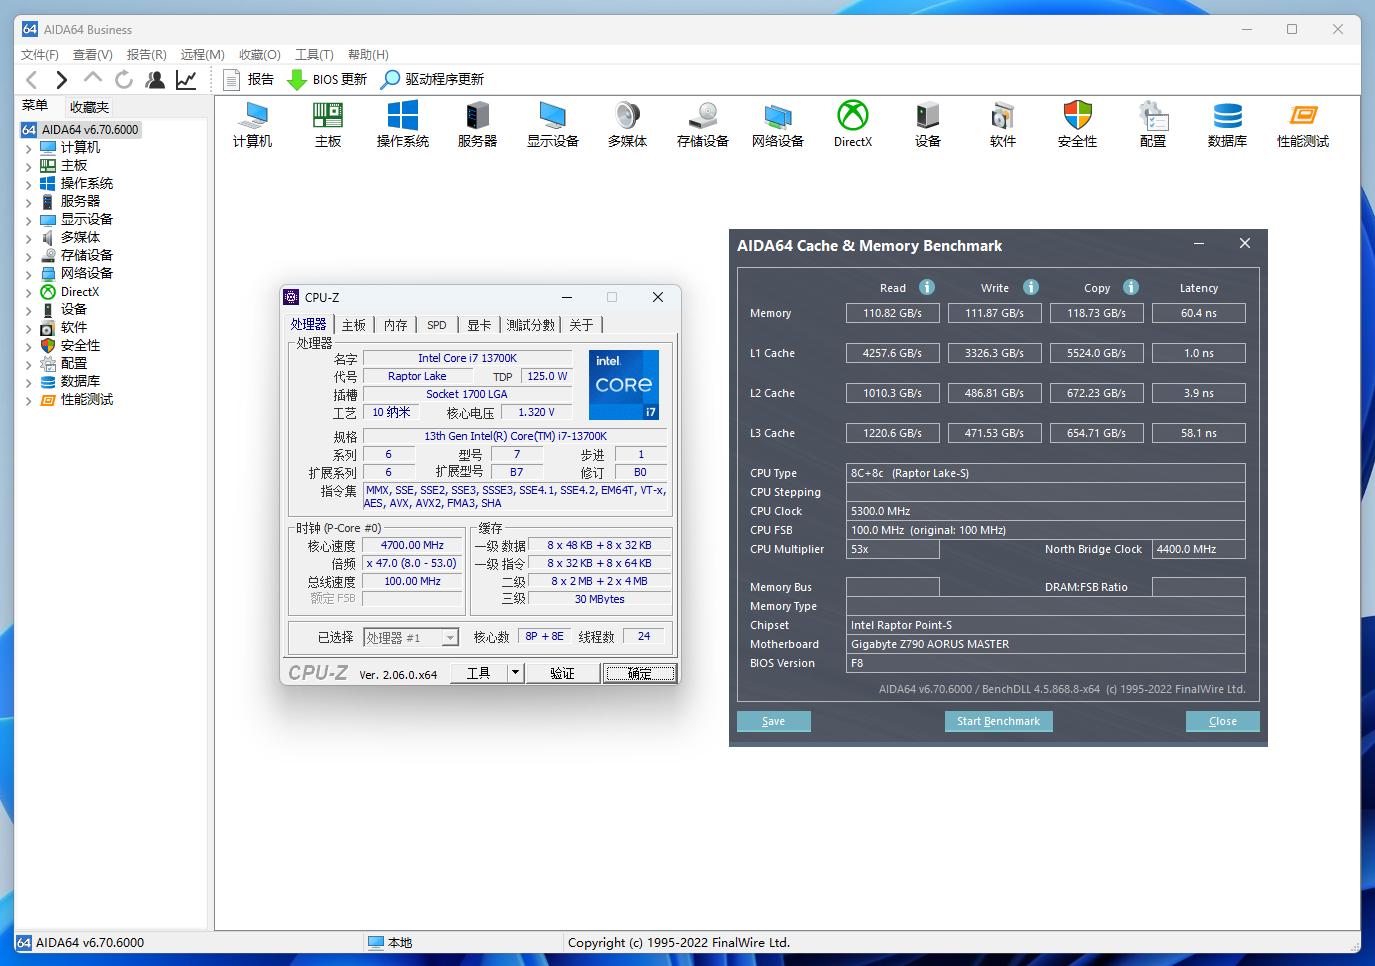Select the 存储设备 storage devices icon
The height and width of the screenshot is (966, 1375).
tap(701, 123)
